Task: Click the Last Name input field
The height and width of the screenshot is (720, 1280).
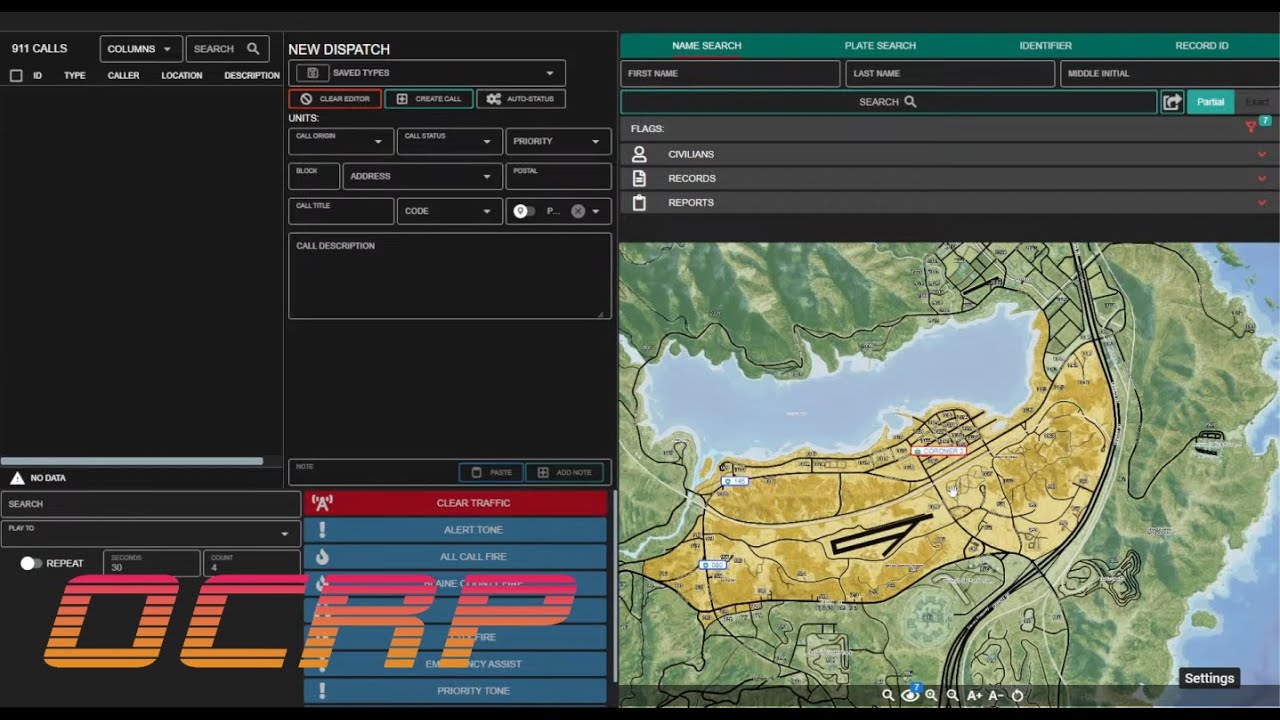Action: click(950, 73)
